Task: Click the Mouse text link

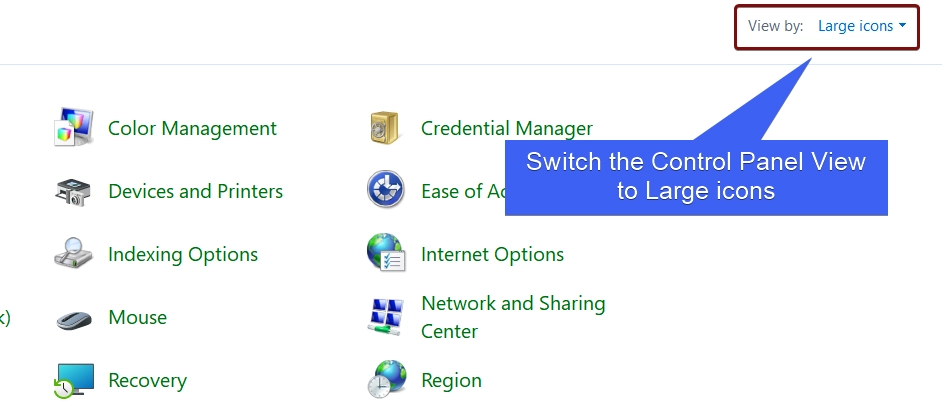Action: 138,317
